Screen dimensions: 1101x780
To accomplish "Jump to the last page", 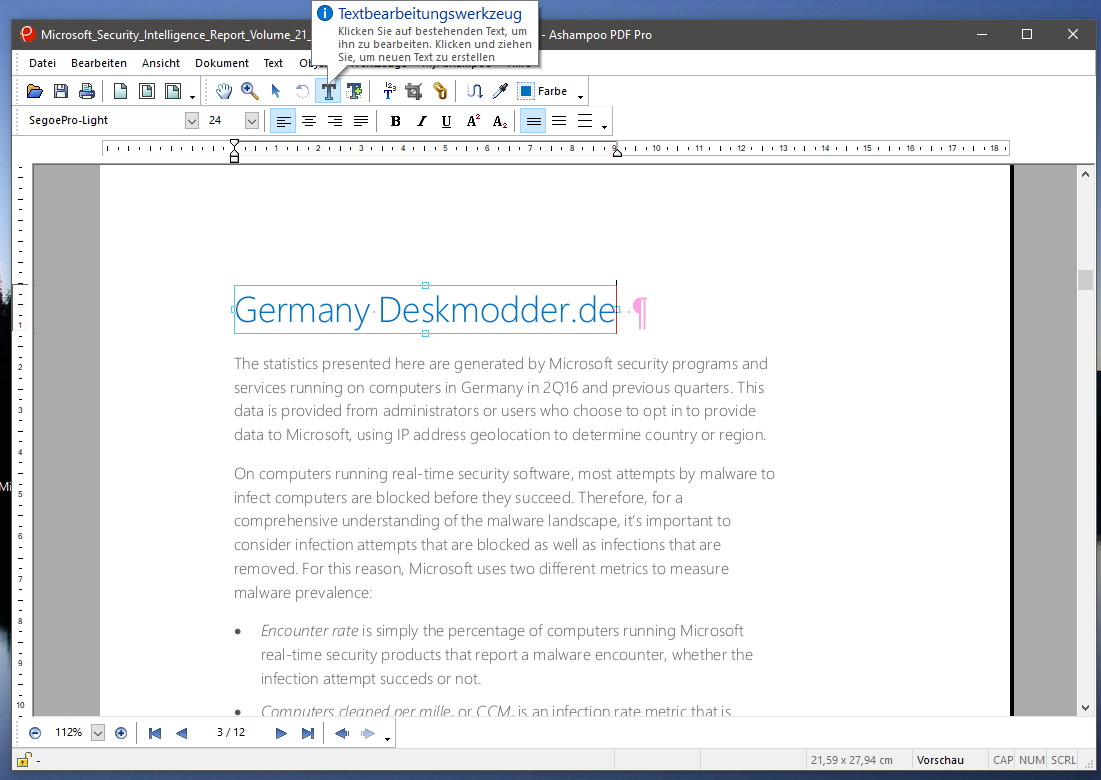I will tap(308, 733).
